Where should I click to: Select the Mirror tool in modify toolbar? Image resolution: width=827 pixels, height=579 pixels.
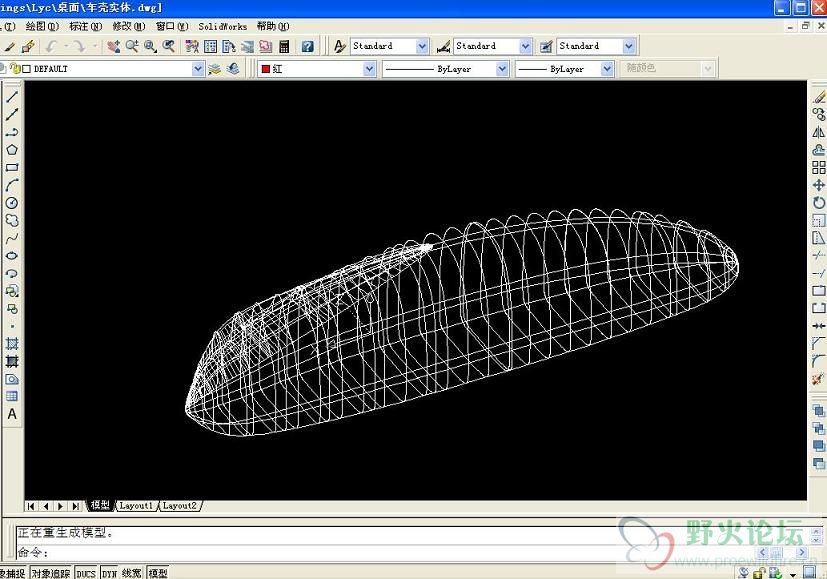click(x=819, y=132)
